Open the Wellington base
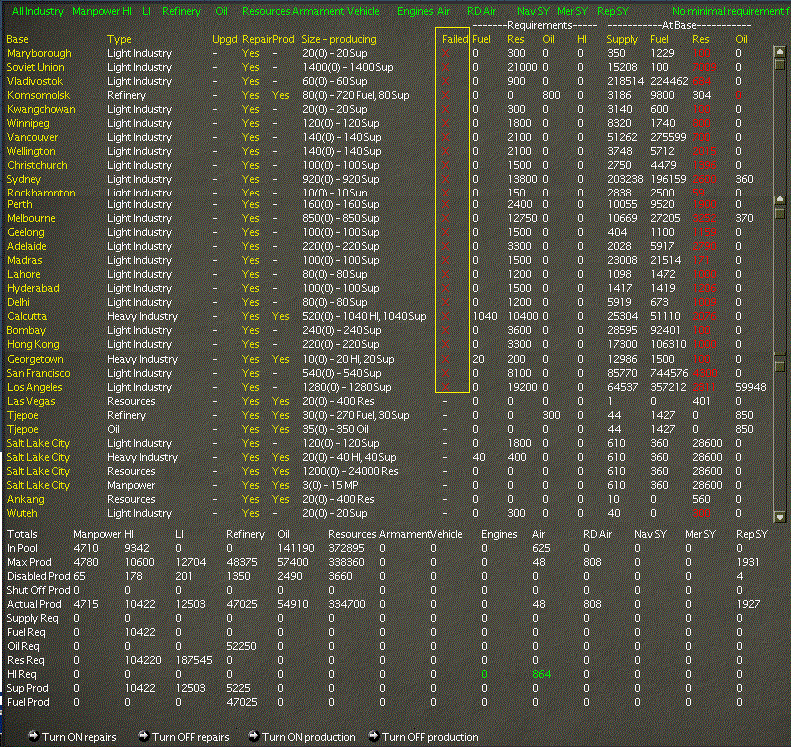Screen dimensions: 791x747 [31, 151]
